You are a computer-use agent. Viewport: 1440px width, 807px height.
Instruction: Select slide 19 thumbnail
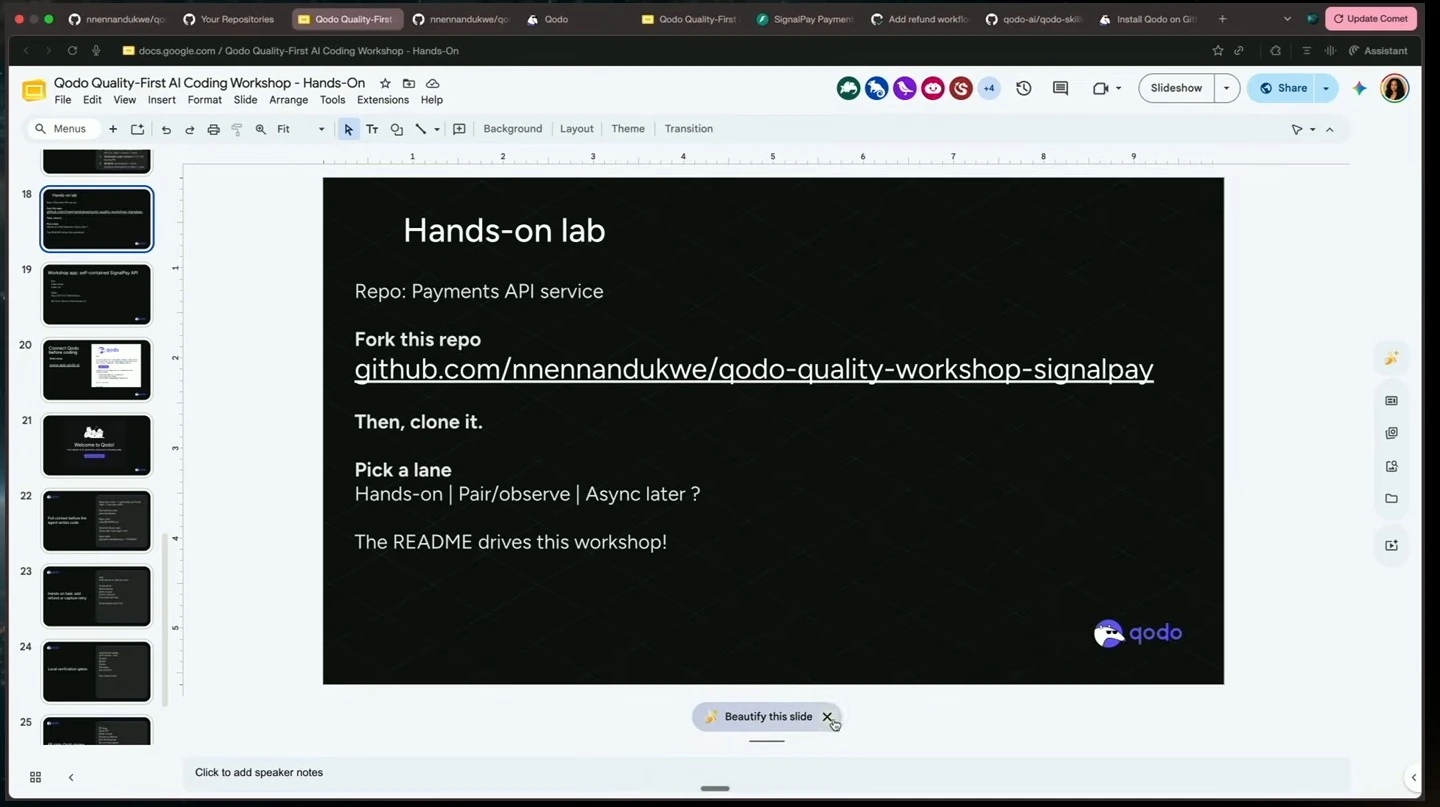96,294
